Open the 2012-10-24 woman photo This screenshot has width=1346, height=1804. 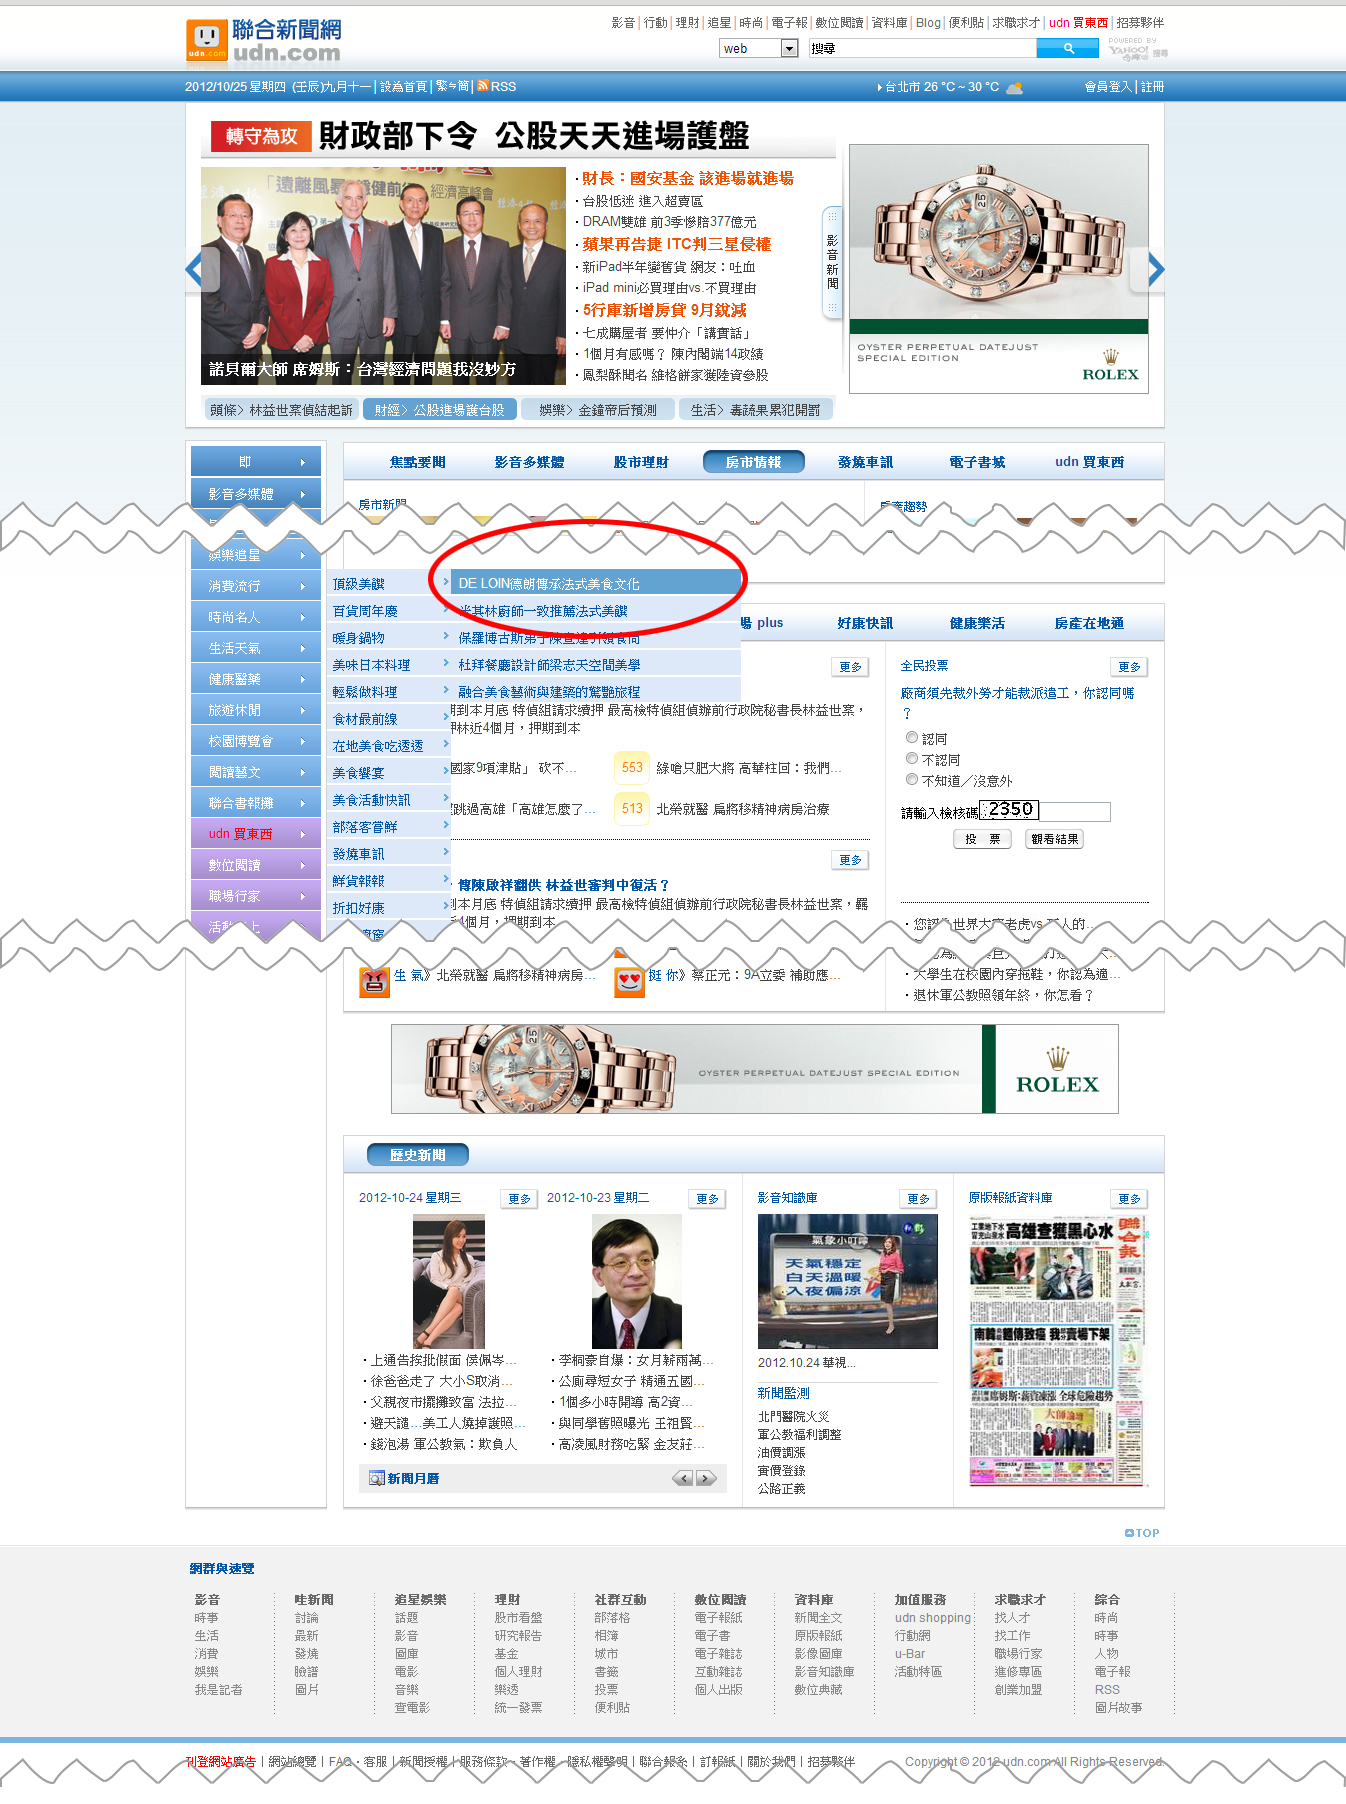click(x=449, y=1281)
